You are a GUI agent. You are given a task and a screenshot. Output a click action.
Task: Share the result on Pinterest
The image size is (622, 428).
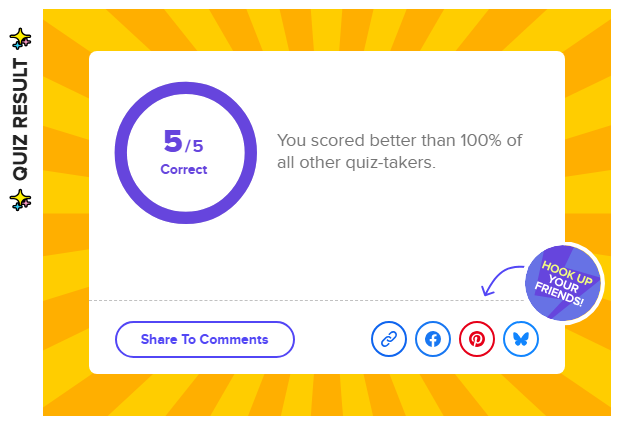(477, 339)
